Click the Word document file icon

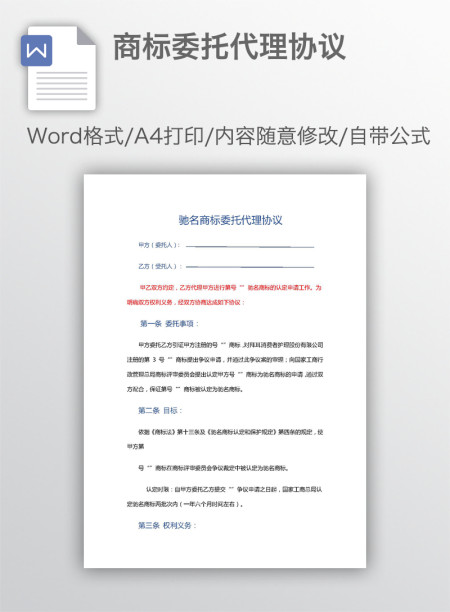pyautogui.click(x=59, y=68)
